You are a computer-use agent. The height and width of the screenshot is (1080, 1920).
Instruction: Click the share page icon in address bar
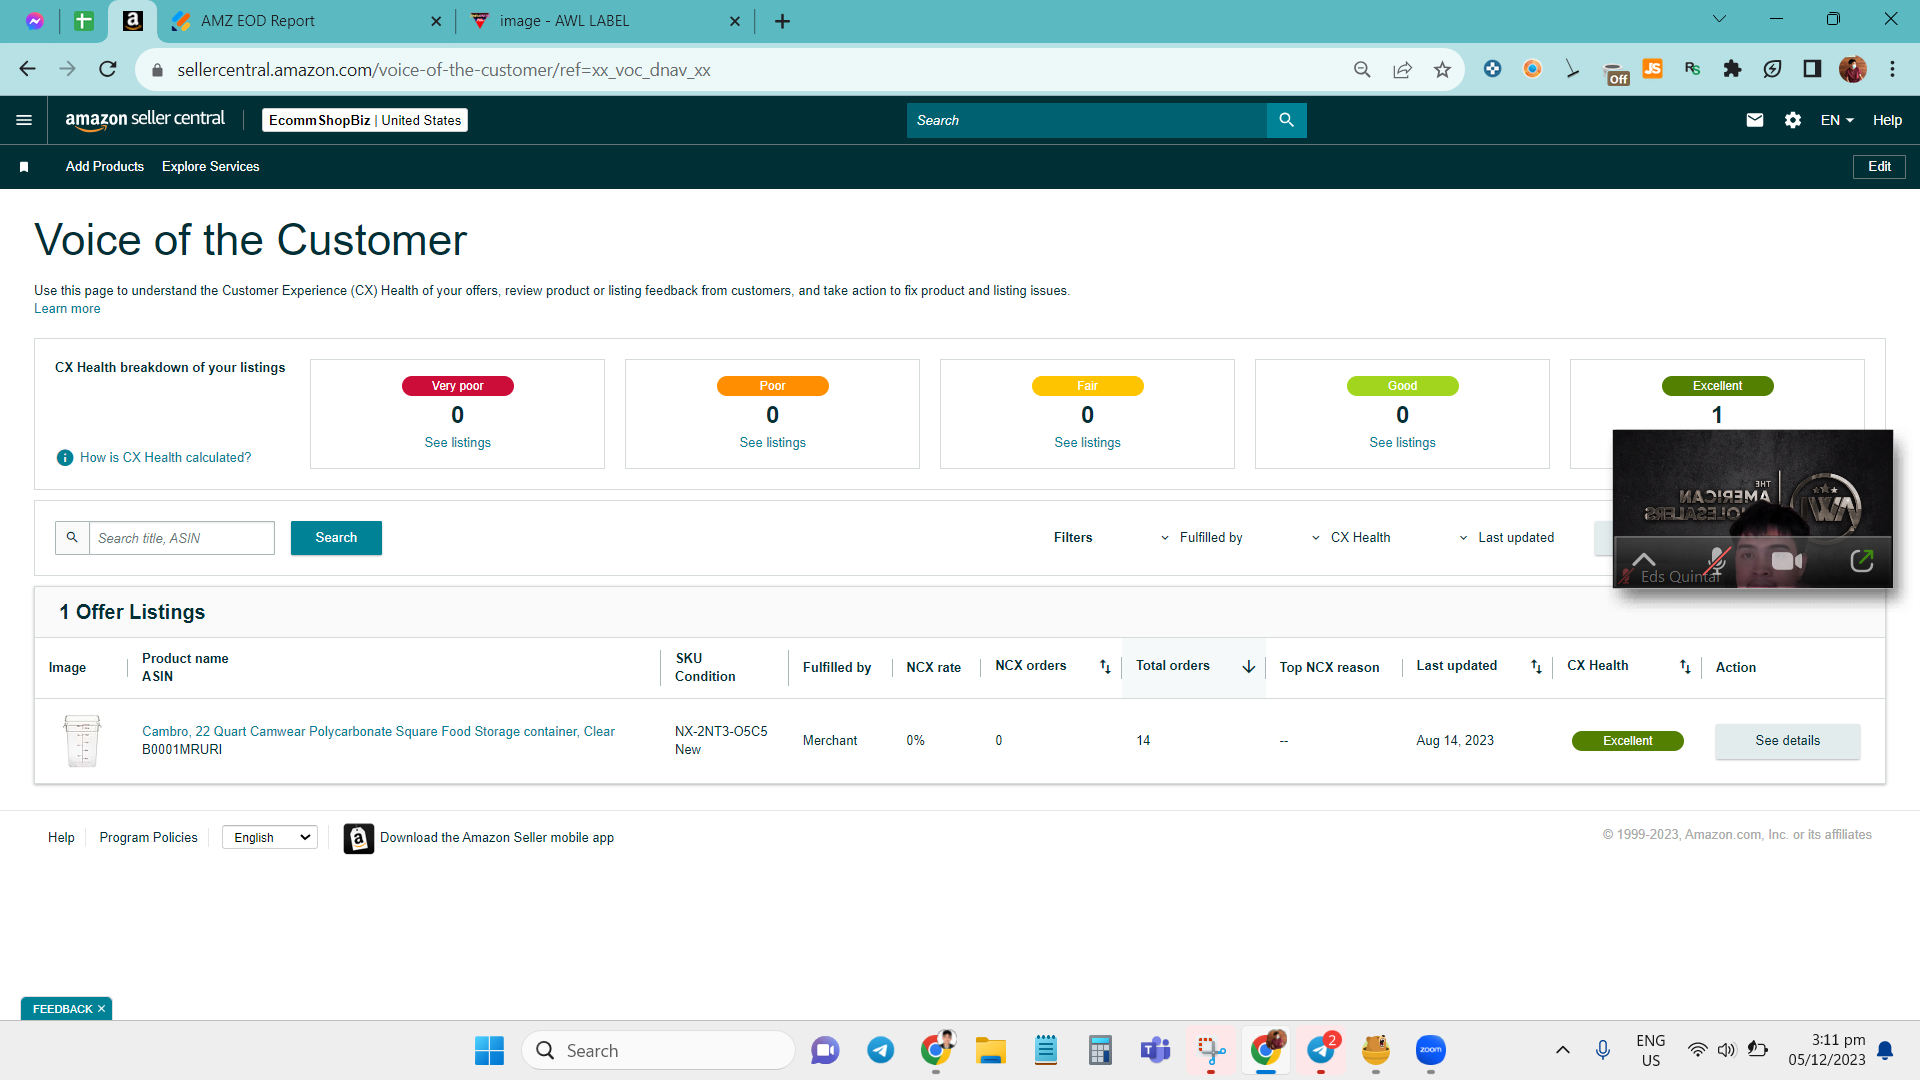1402,70
